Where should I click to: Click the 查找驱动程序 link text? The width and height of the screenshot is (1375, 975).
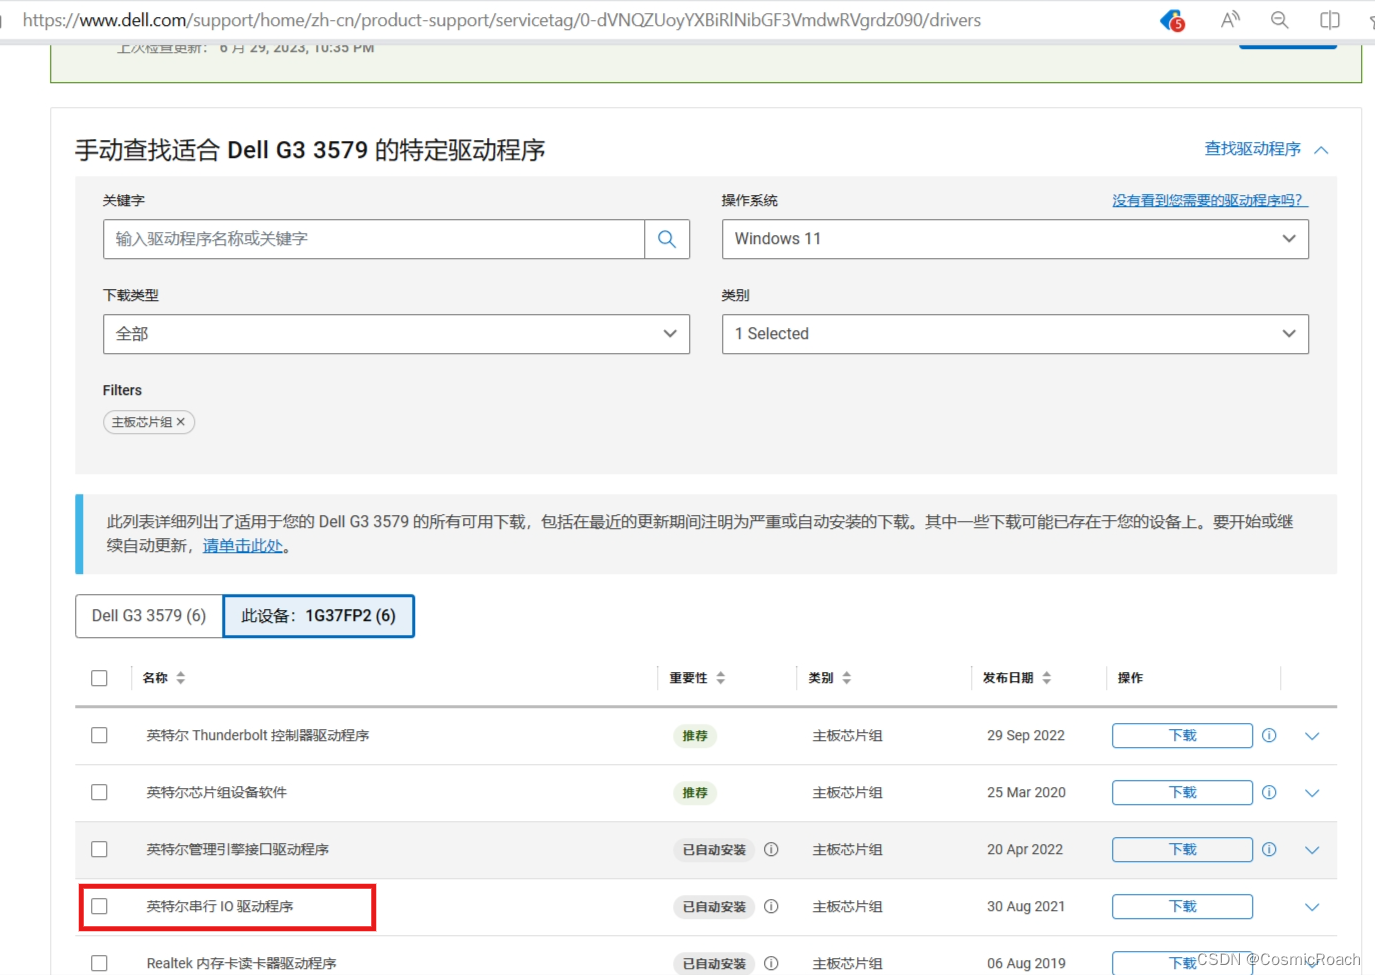click(1252, 149)
